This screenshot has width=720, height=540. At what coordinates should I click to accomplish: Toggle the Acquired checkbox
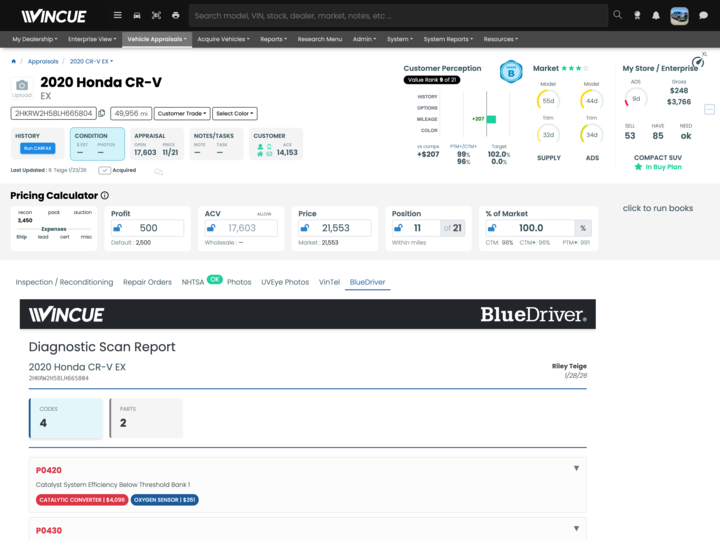[104, 171]
